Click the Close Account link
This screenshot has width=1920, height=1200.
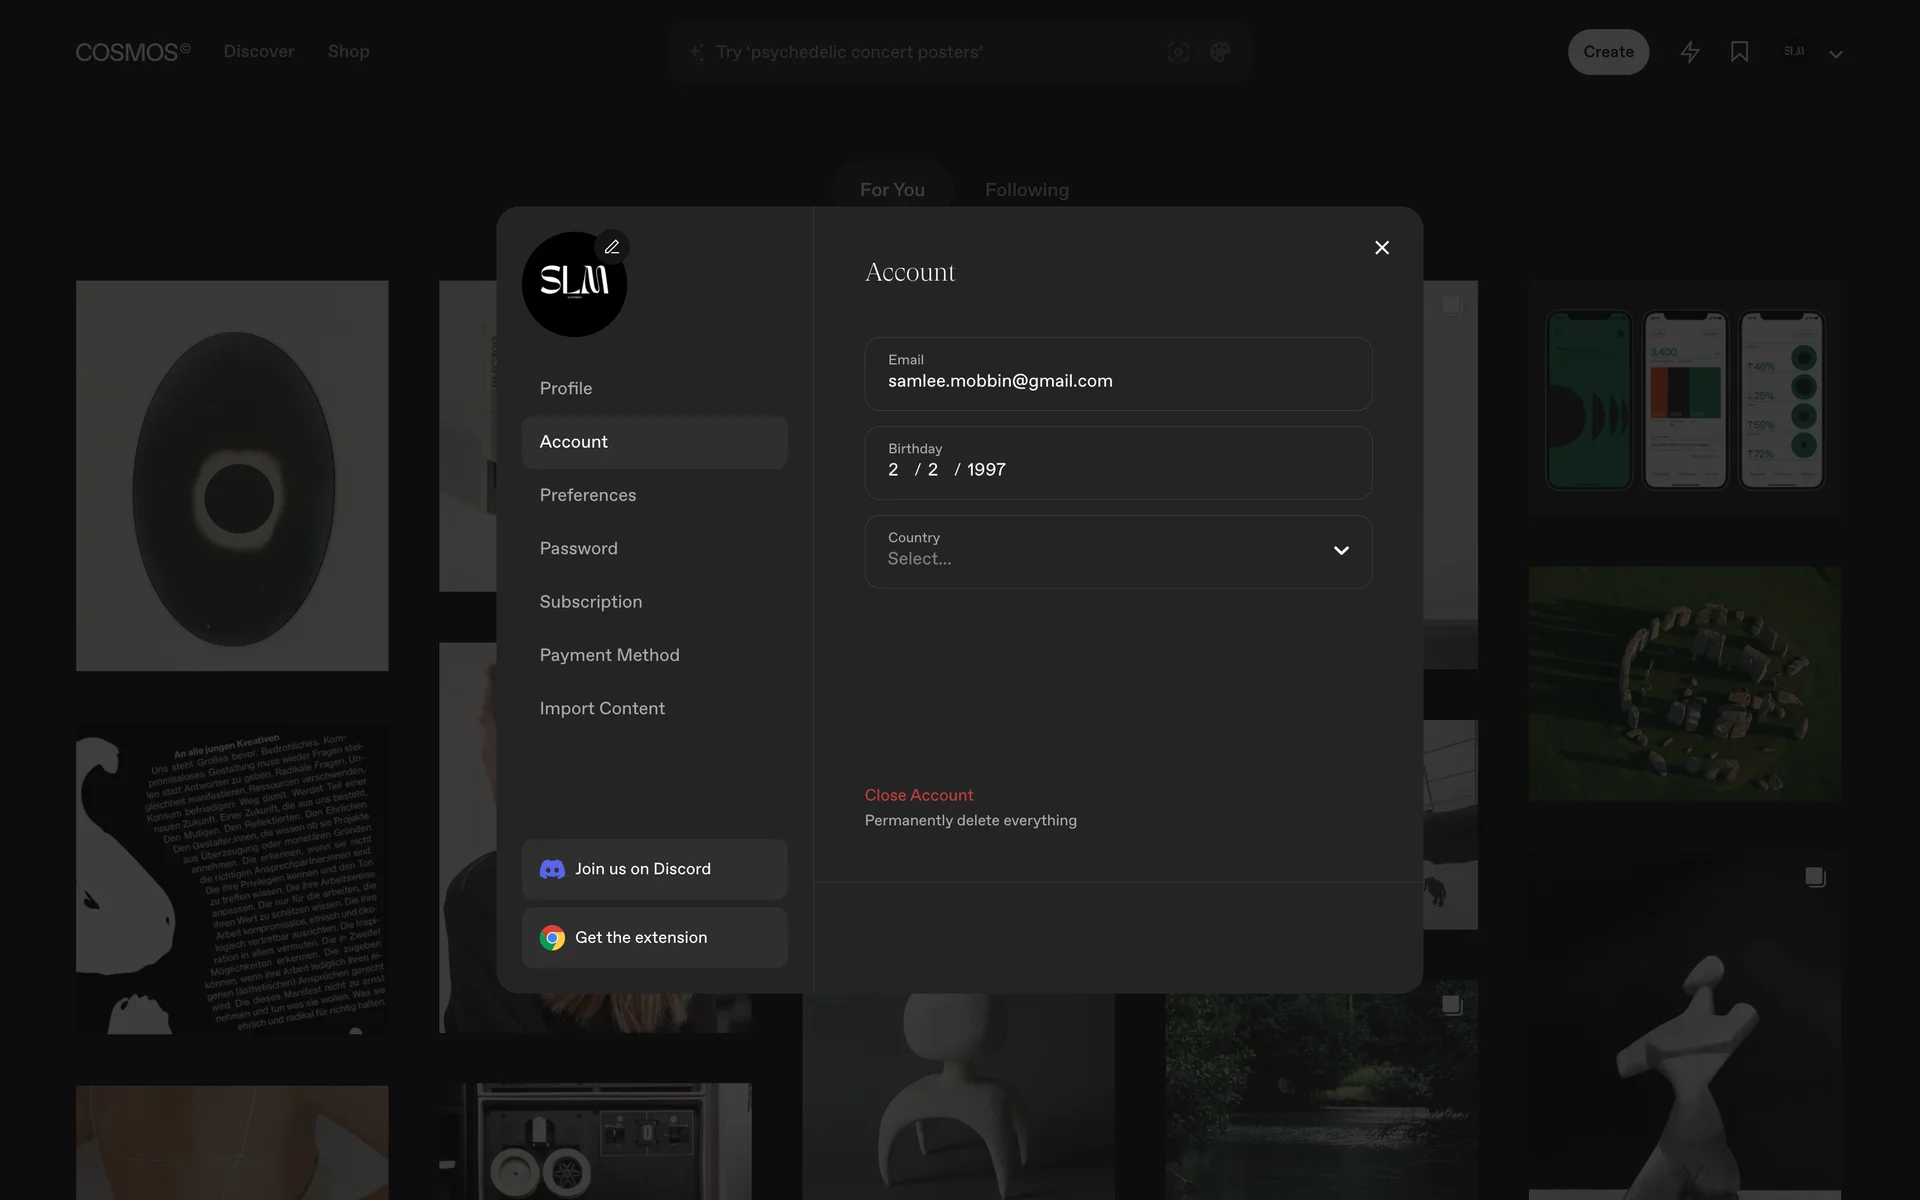[918, 795]
